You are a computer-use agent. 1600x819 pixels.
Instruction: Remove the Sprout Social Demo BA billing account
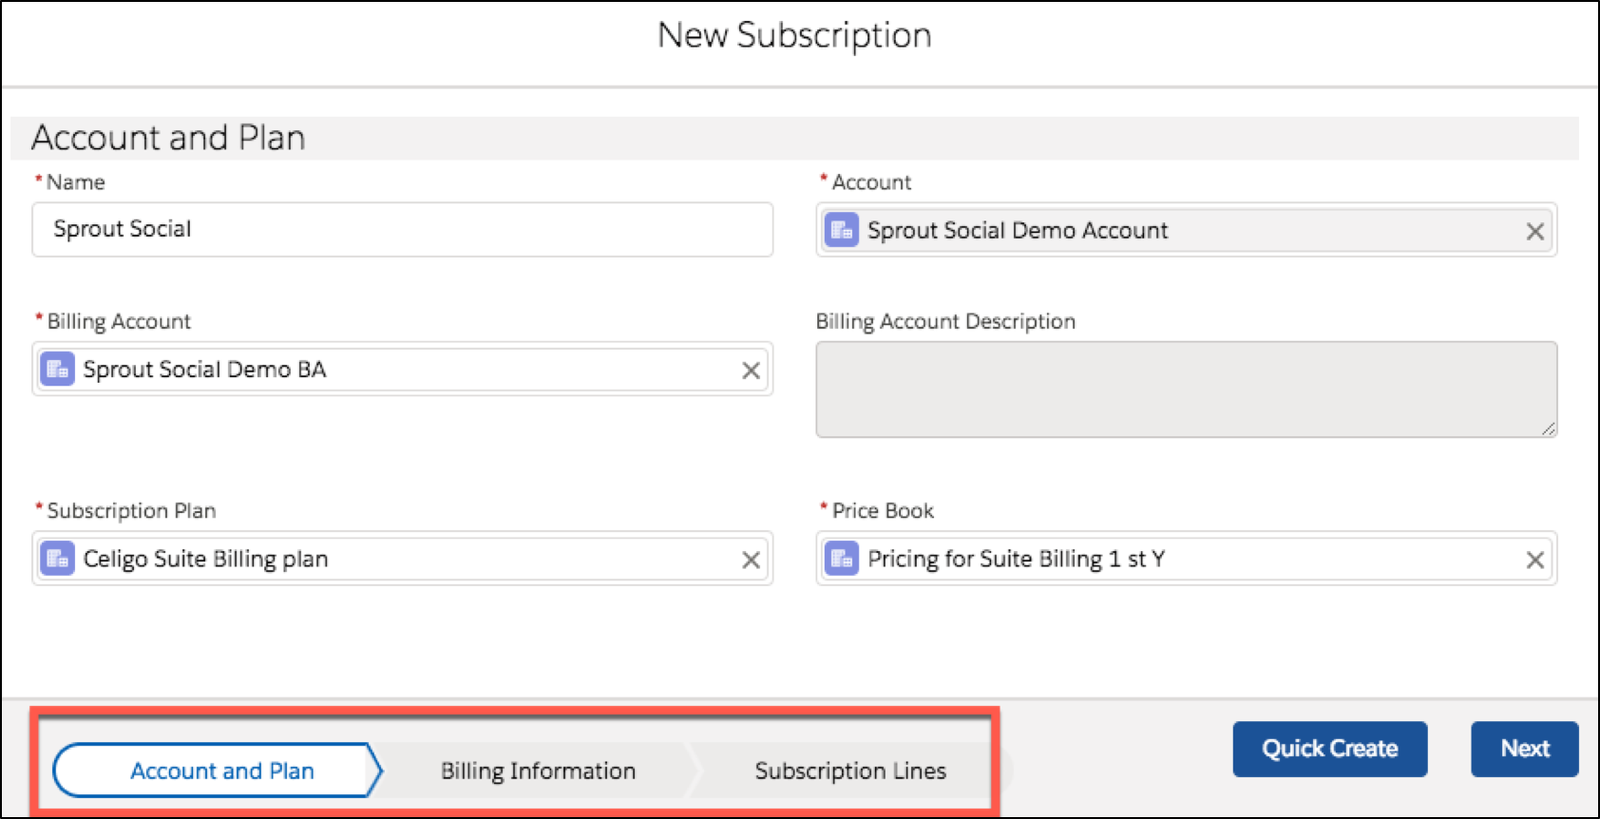(x=751, y=371)
